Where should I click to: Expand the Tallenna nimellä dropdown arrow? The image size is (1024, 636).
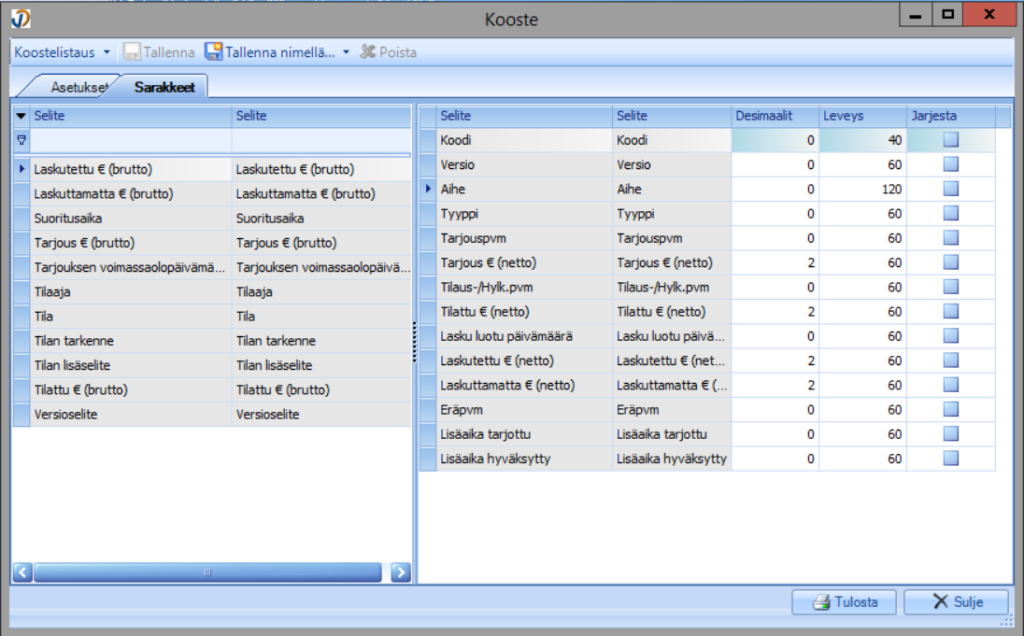346,52
